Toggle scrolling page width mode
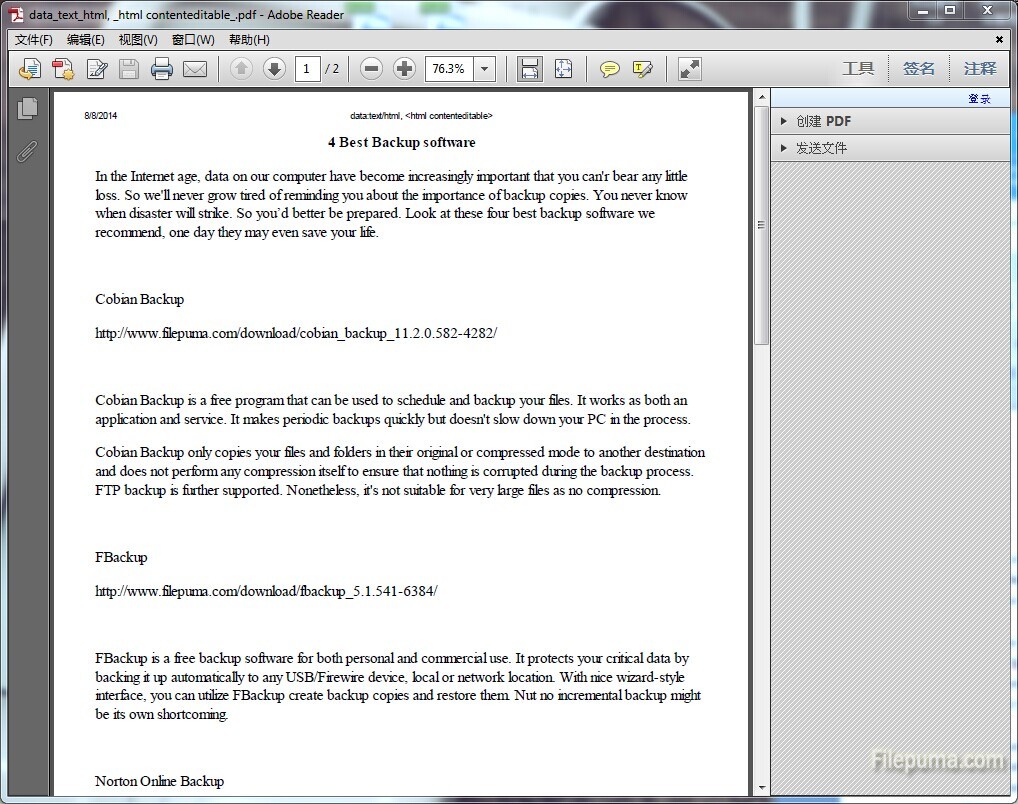This screenshot has width=1018, height=804. (530, 69)
